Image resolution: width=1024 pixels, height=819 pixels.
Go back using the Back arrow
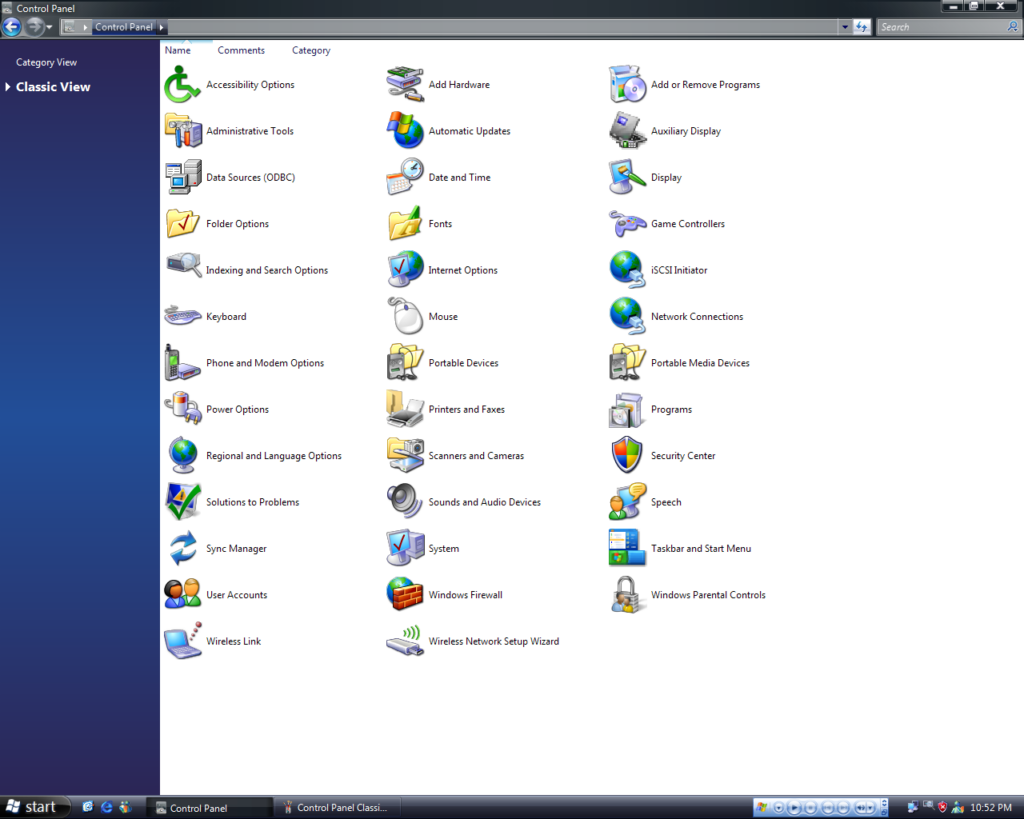(11, 27)
